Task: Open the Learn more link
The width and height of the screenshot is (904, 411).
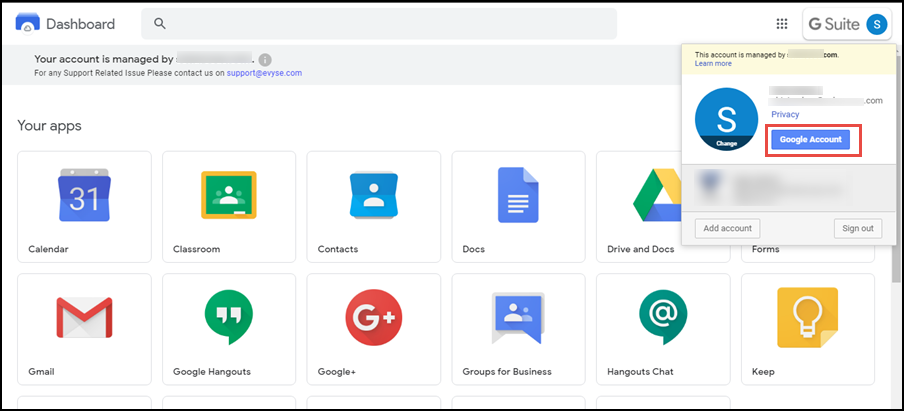Action: [713, 63]
